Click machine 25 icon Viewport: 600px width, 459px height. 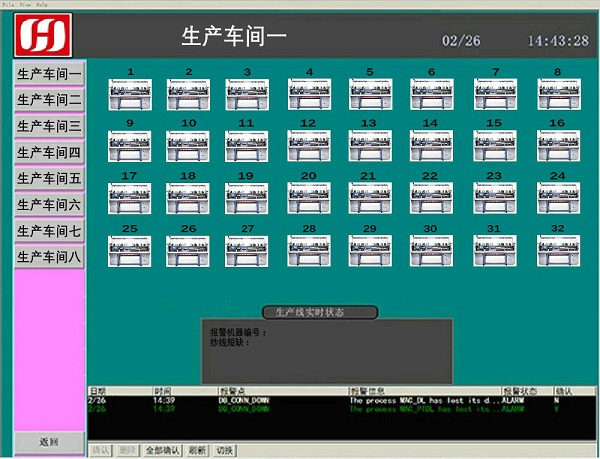[x=129, y=250]
